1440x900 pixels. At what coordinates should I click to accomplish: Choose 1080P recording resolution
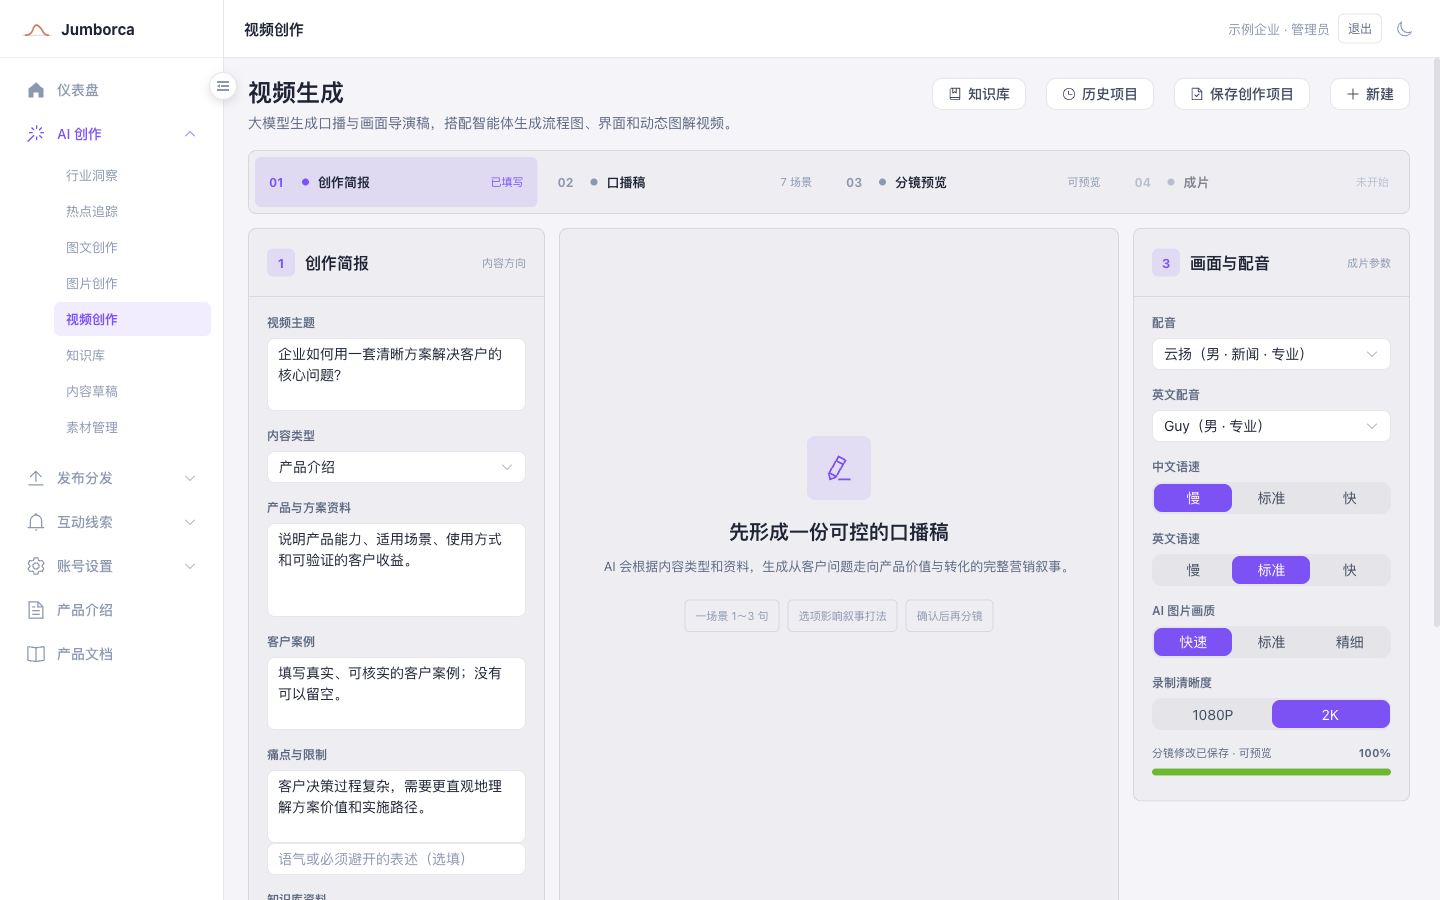1212,714
